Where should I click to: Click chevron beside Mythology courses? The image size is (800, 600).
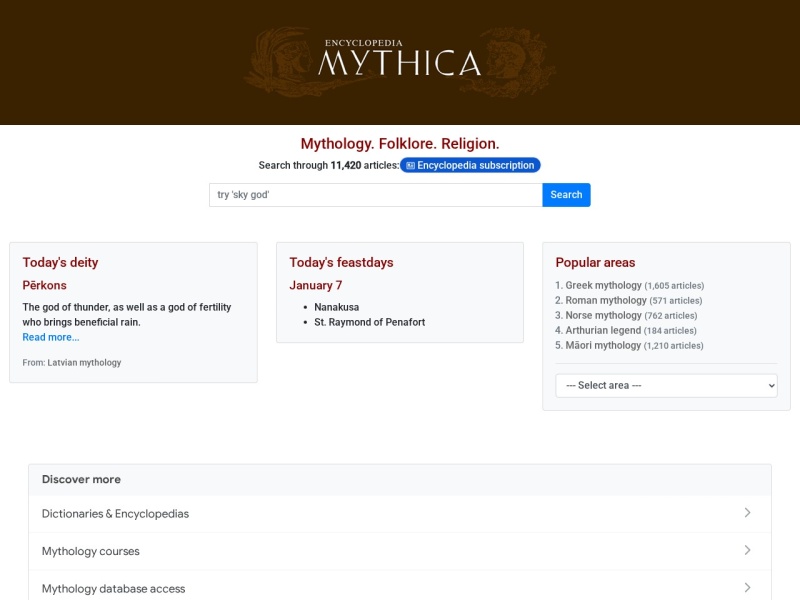tap(747, 550)
